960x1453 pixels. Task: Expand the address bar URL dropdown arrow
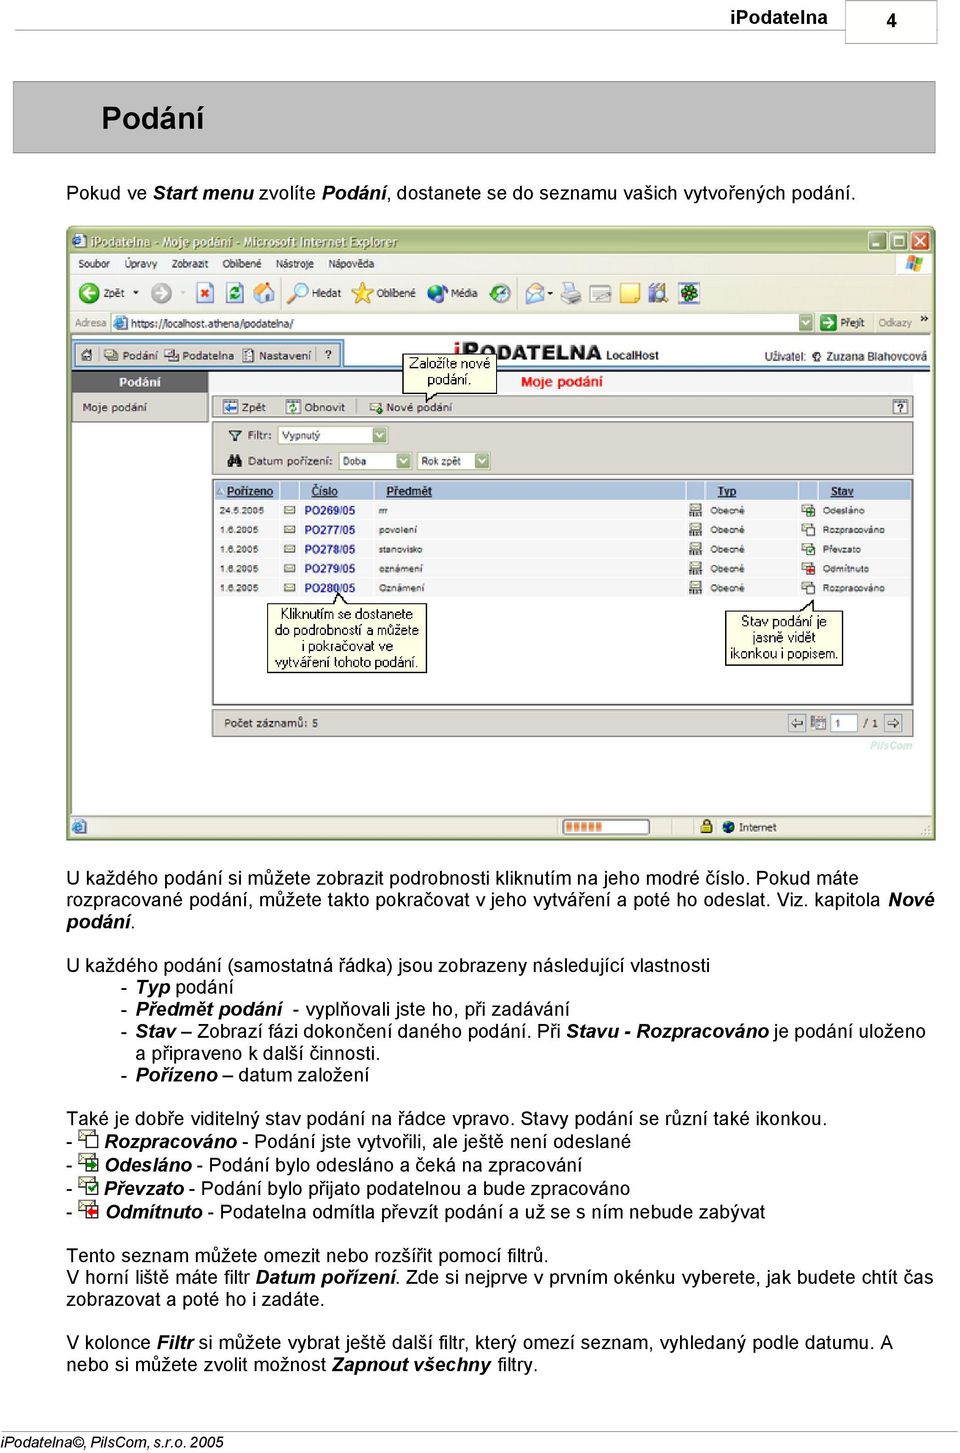click(806, 322)
